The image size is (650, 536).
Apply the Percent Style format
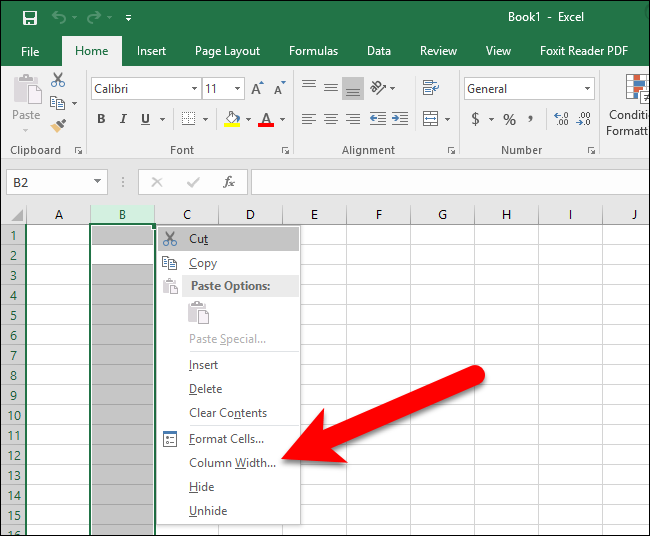point(509,119)
